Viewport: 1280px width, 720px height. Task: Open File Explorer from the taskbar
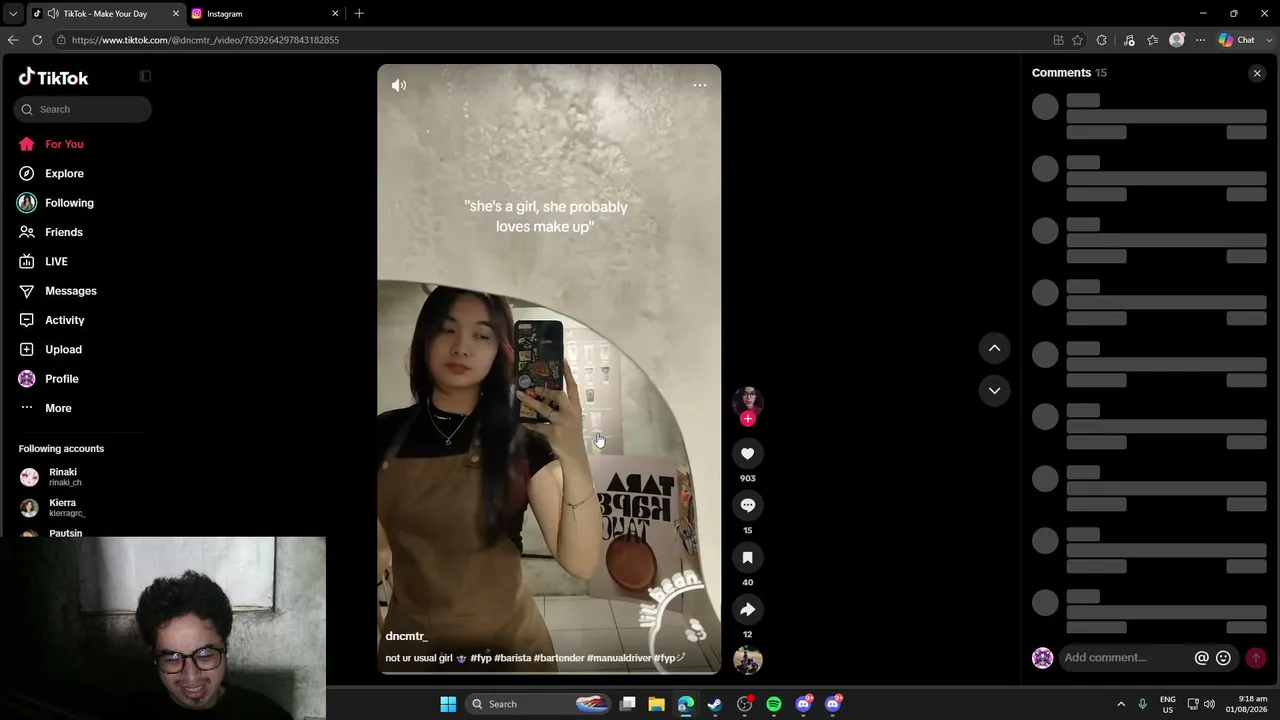pos(656,704)
